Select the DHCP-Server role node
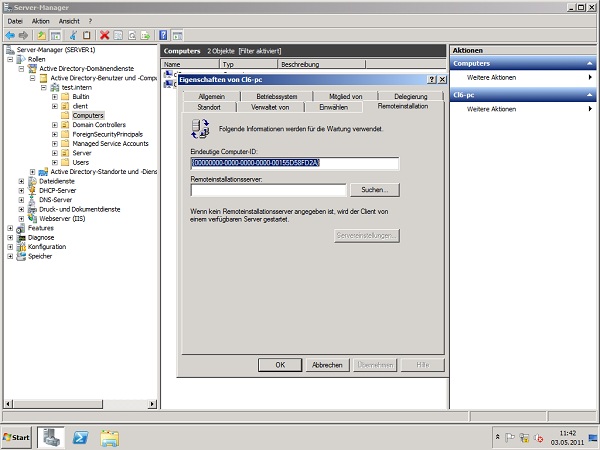 57,190
